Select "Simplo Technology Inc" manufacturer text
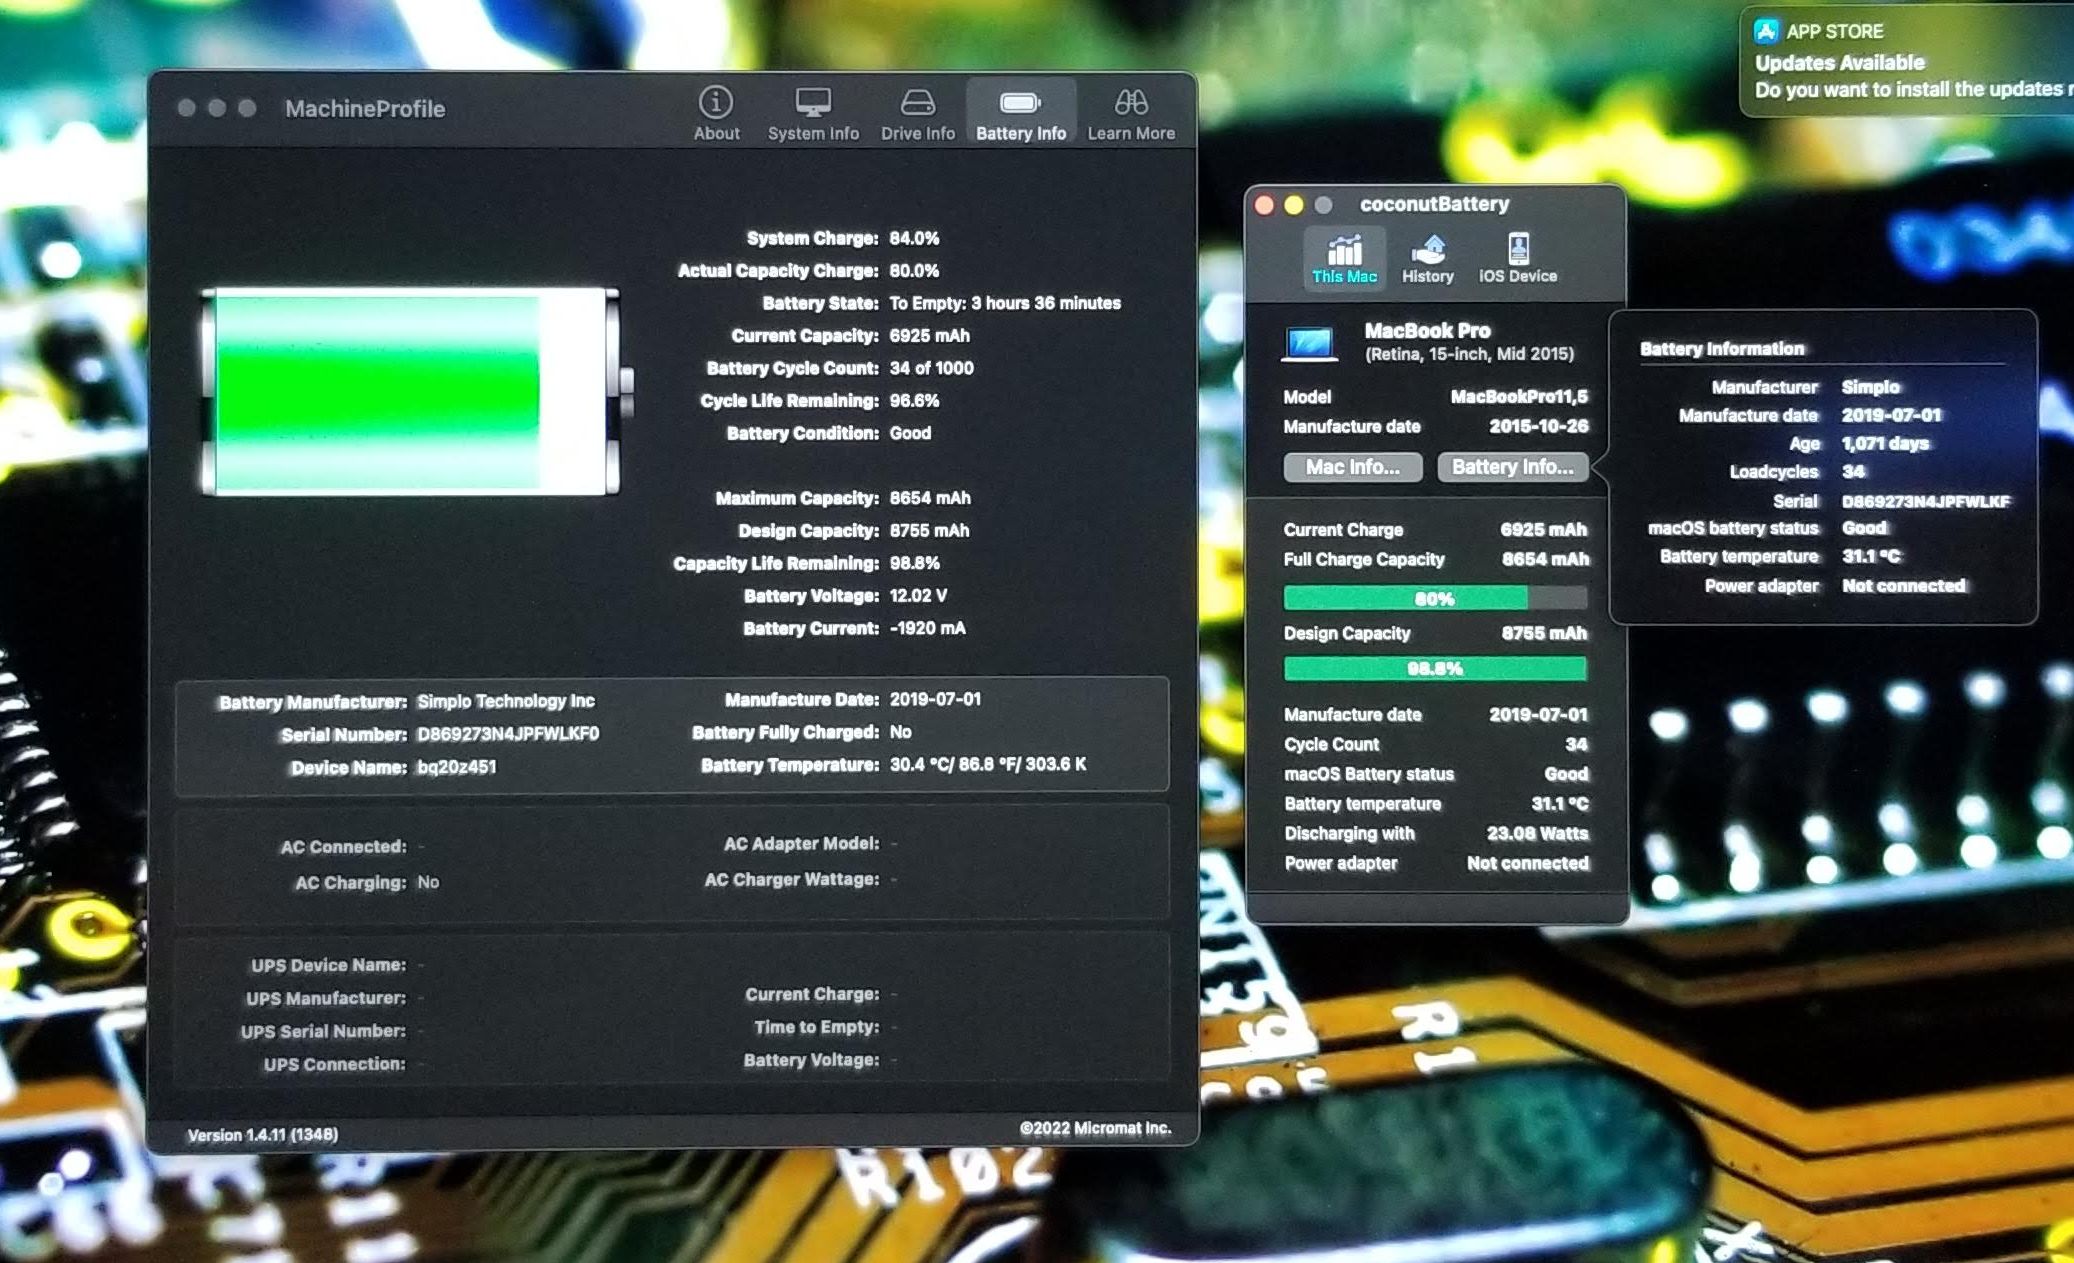Viewport: 2074px width, 1263px height. pyautogui.click(x=506, y=701)
